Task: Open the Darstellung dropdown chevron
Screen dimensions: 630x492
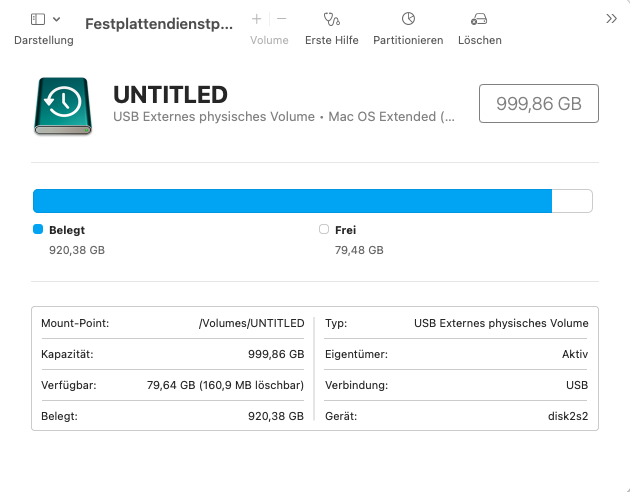Action: [56, 19]
